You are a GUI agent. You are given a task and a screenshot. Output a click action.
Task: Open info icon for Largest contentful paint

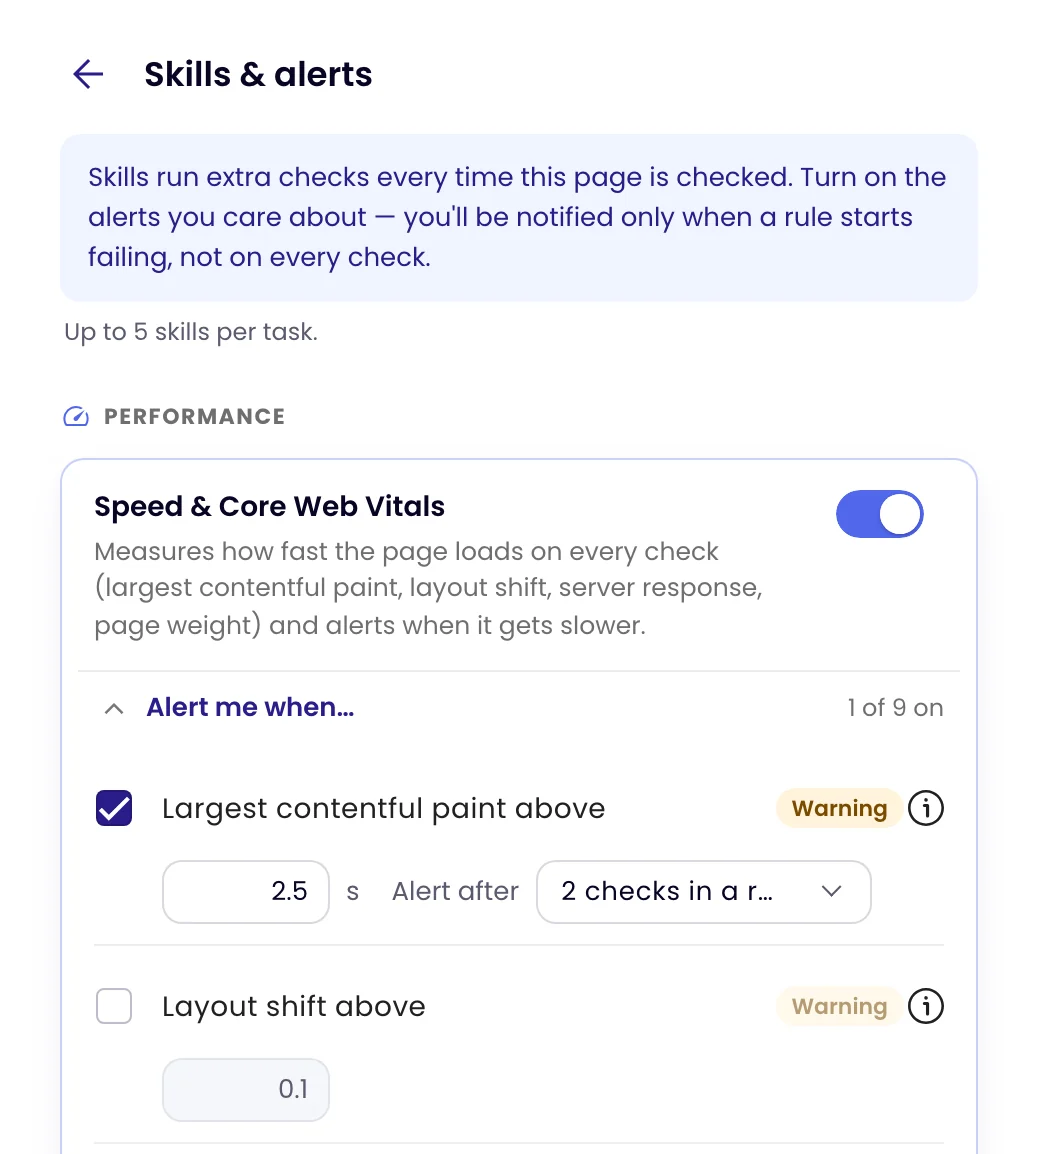925,808
